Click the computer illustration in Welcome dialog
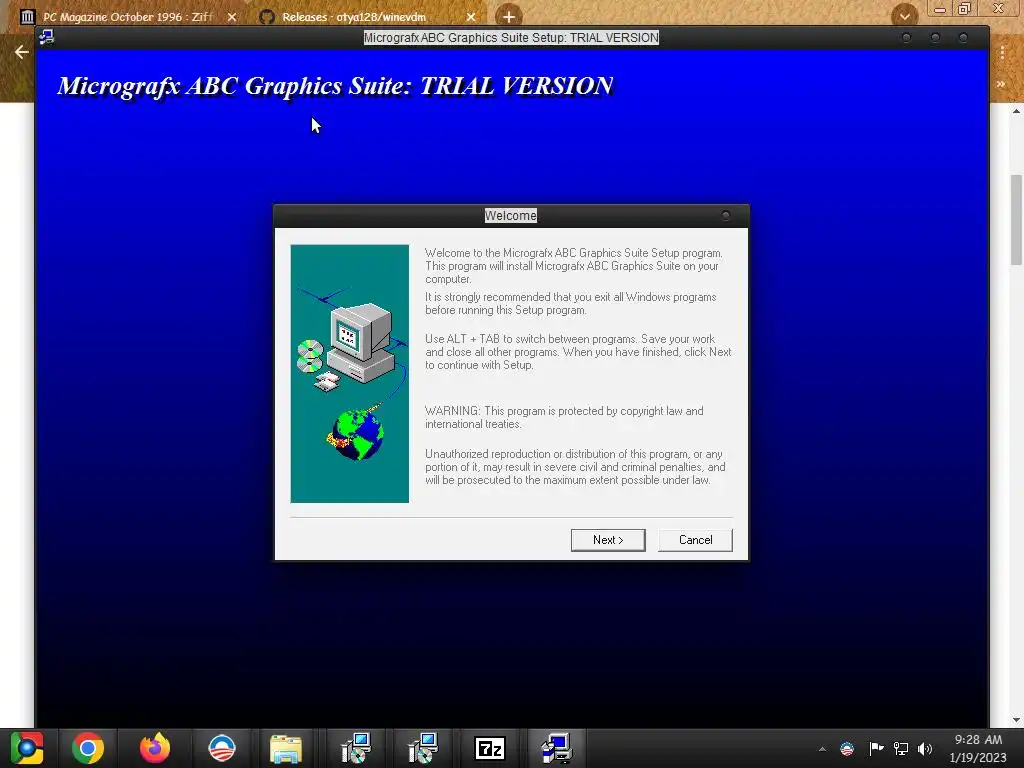Screen dimensions: 1024x768 (x=349, y=374)
